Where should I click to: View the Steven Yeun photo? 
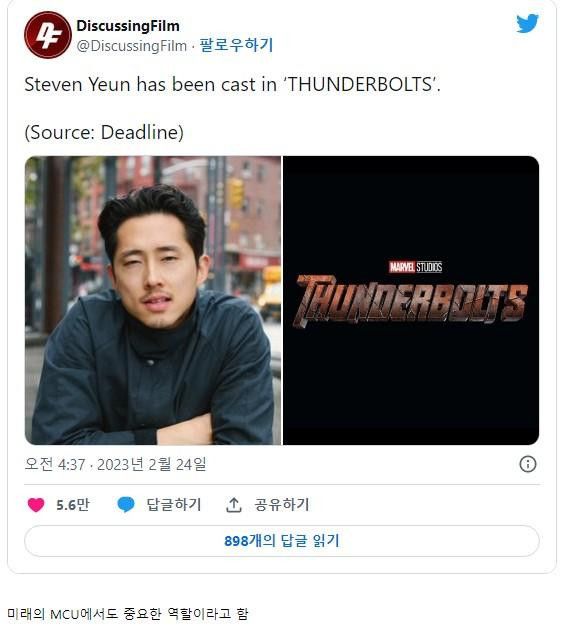pos(153,300)
